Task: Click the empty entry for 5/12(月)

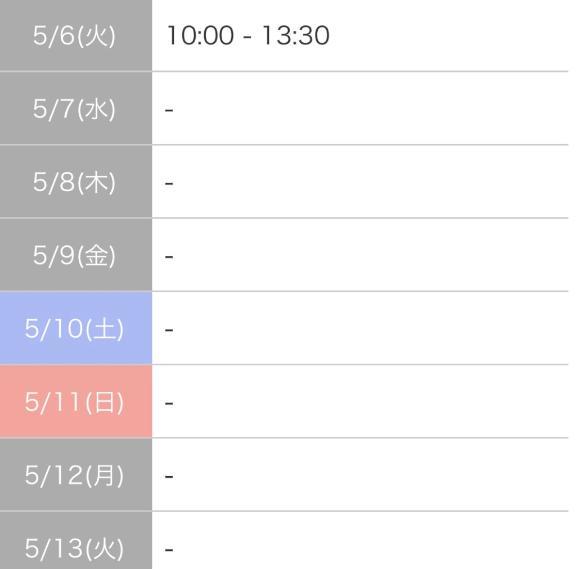Action: pos(360,475)
